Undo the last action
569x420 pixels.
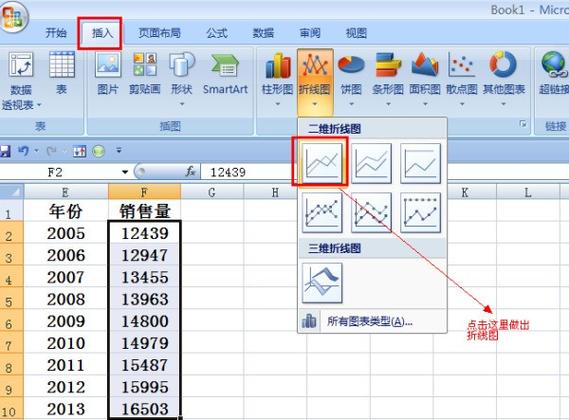pos(23,150)
